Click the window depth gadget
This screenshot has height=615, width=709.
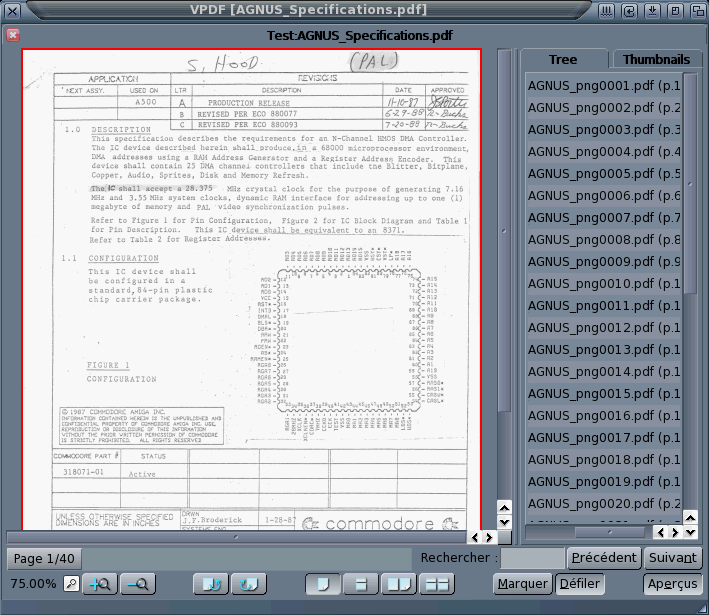pyautogui.click(x=698, y=10)
